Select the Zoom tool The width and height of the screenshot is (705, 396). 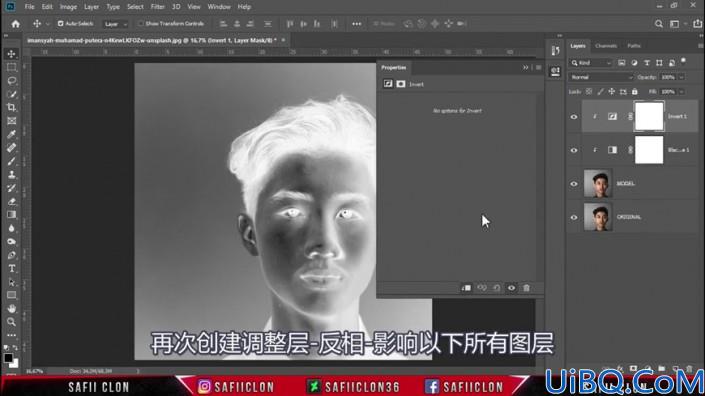tap(12, 322)
